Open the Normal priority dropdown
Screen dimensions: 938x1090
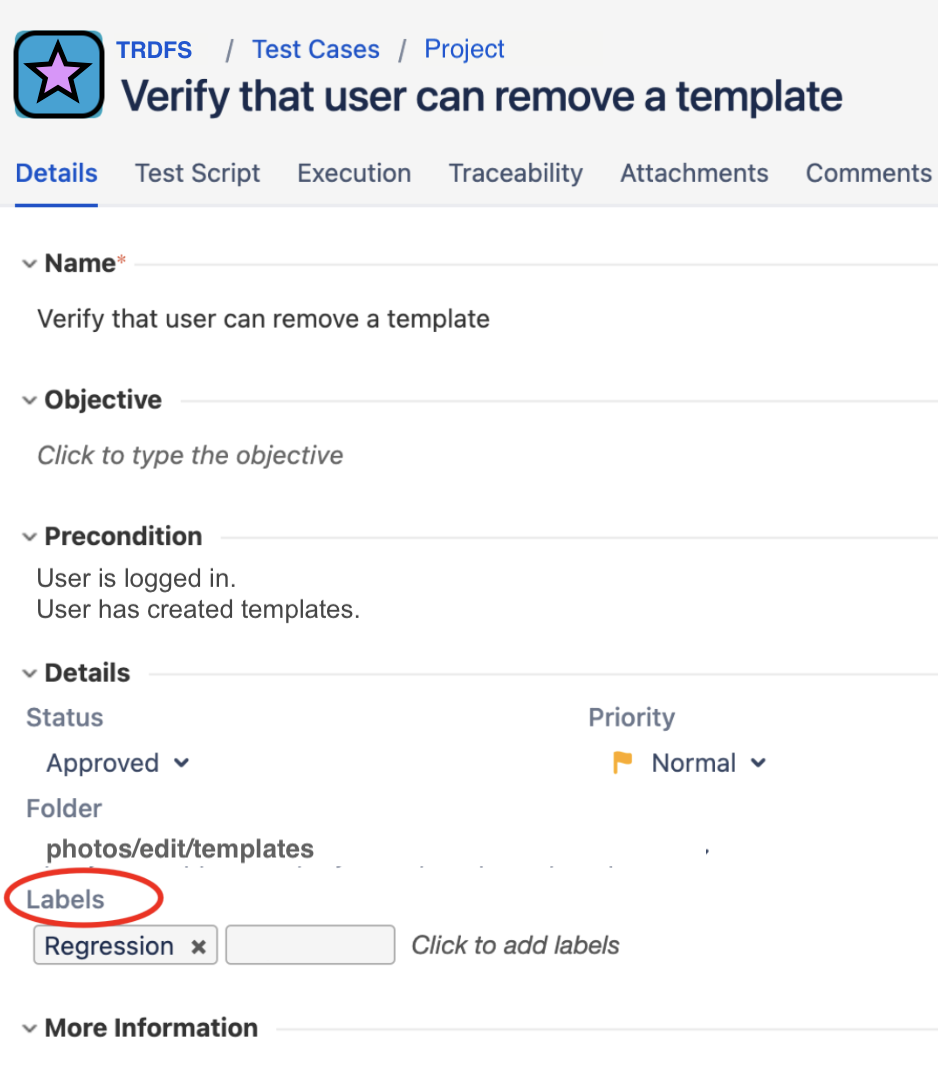click(x=709, y=763)
